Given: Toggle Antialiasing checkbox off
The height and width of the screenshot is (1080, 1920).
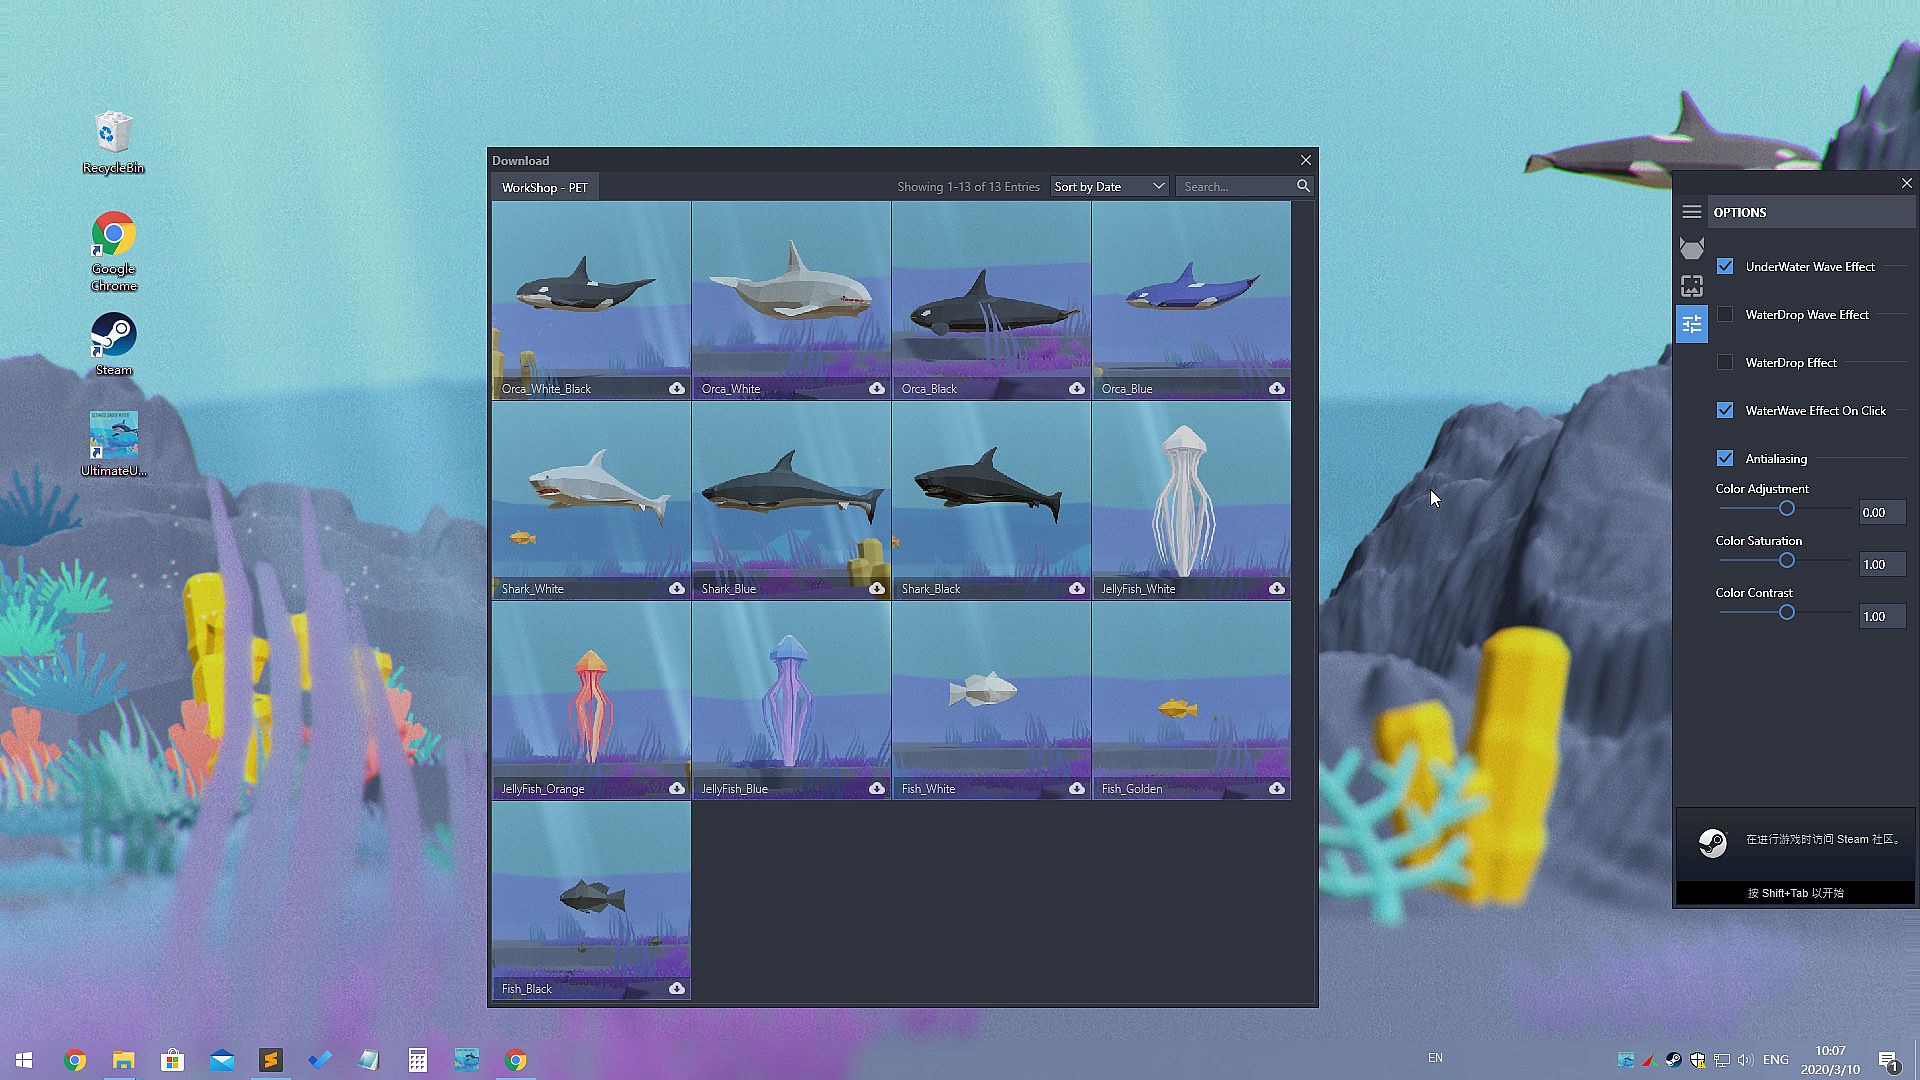Looking at the screenshot, I should click(1725, 458).
